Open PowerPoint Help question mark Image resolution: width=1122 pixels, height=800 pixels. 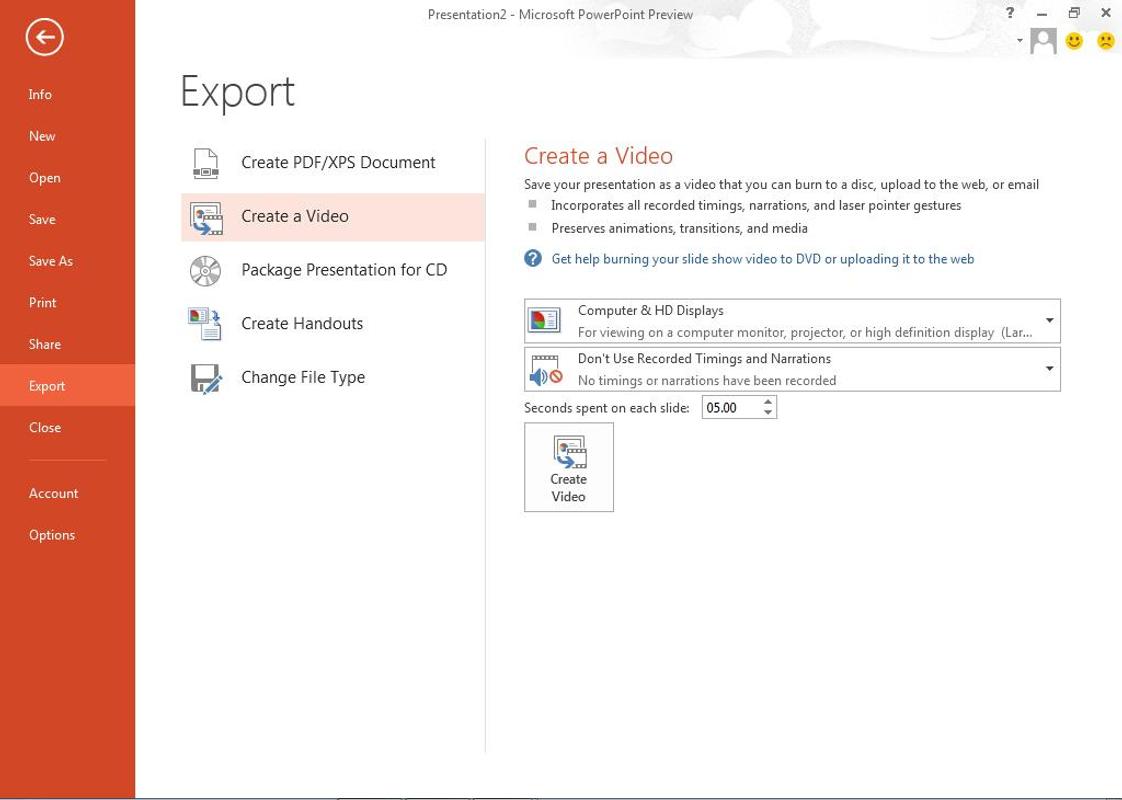(x=1010, y=13)
